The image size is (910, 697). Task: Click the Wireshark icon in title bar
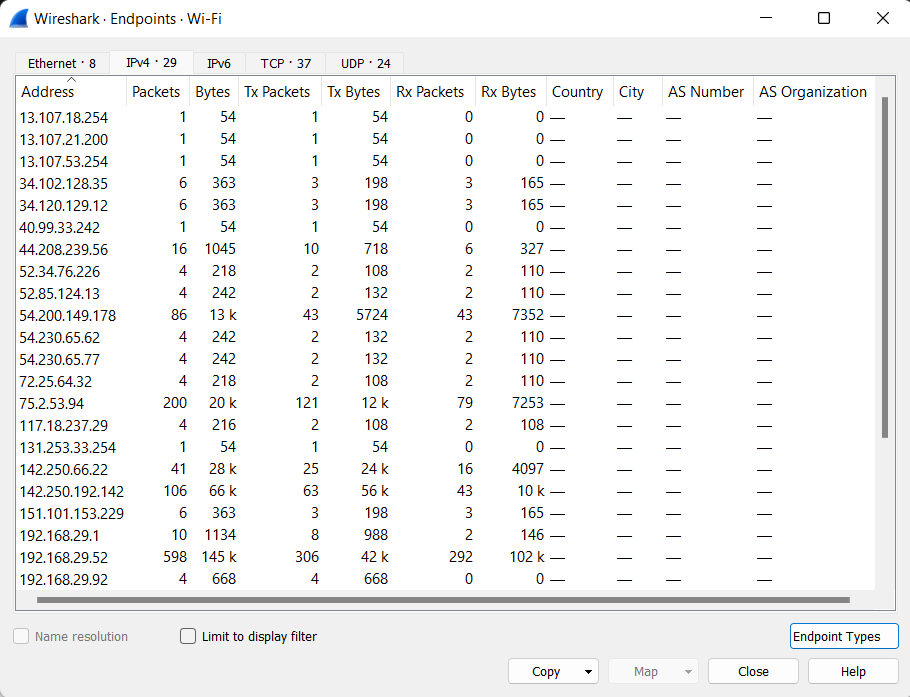[16, 17]
